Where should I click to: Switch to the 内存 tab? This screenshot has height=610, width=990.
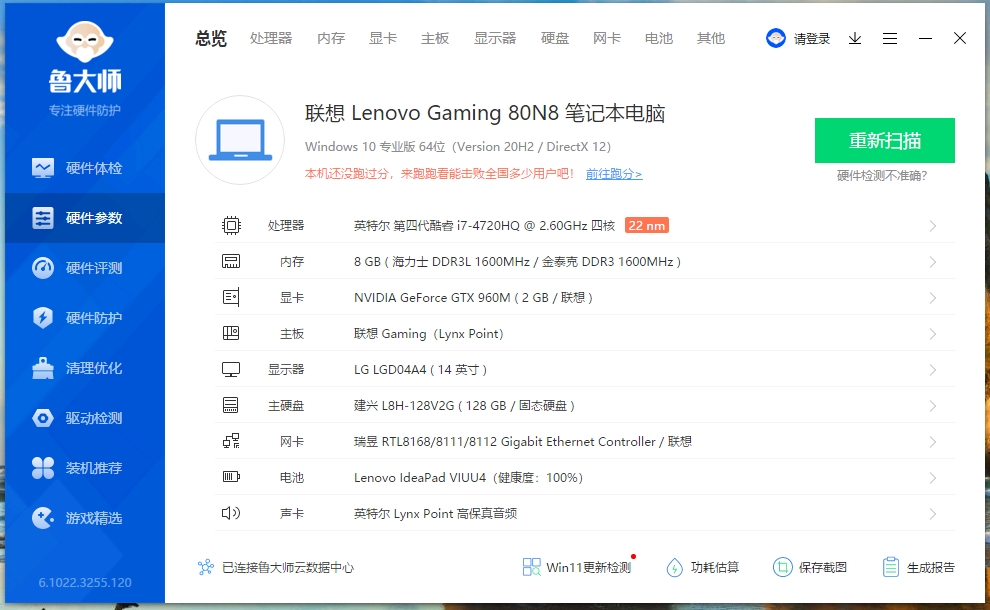coord(331,39)
